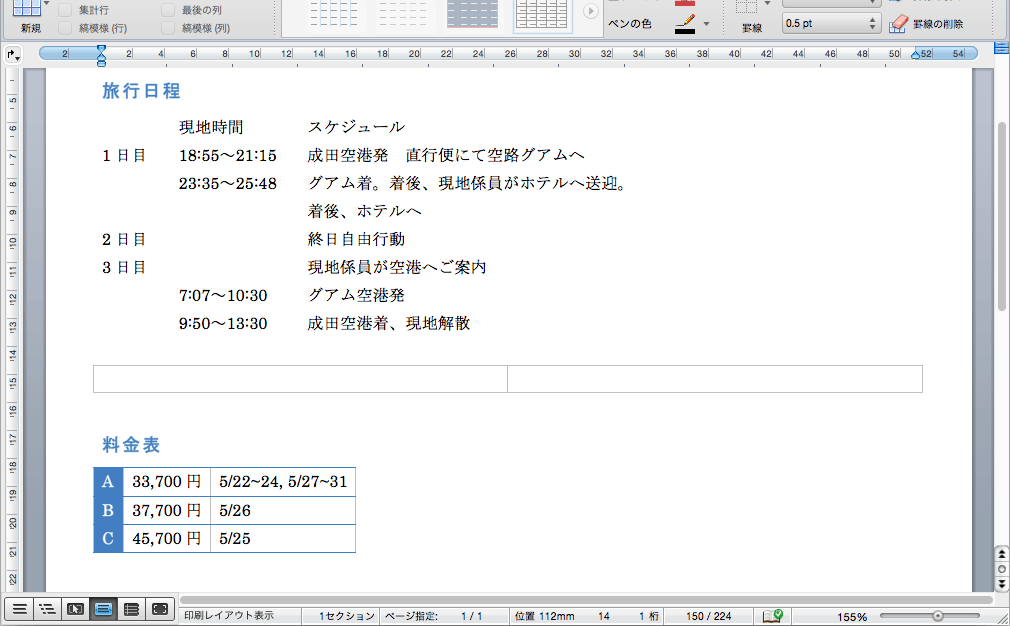This screenshot has height=626, width=1010.
Task: Click the empty right table cell
Action: [715, 379]
